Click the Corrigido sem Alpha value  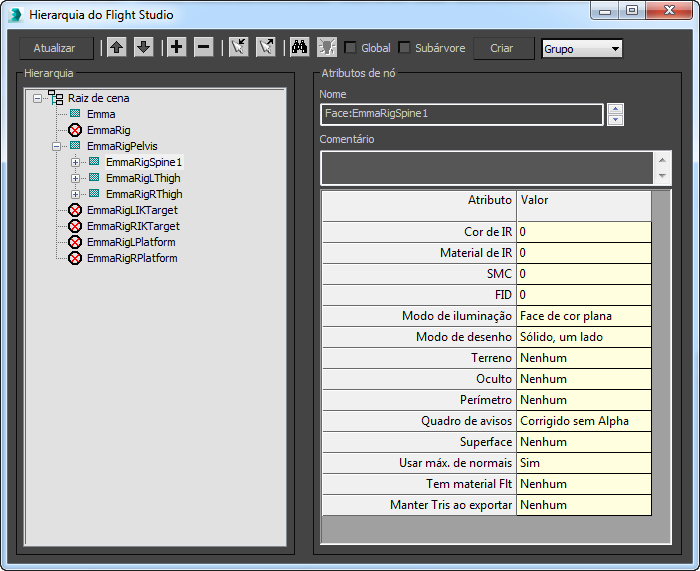tap(584, 421)
